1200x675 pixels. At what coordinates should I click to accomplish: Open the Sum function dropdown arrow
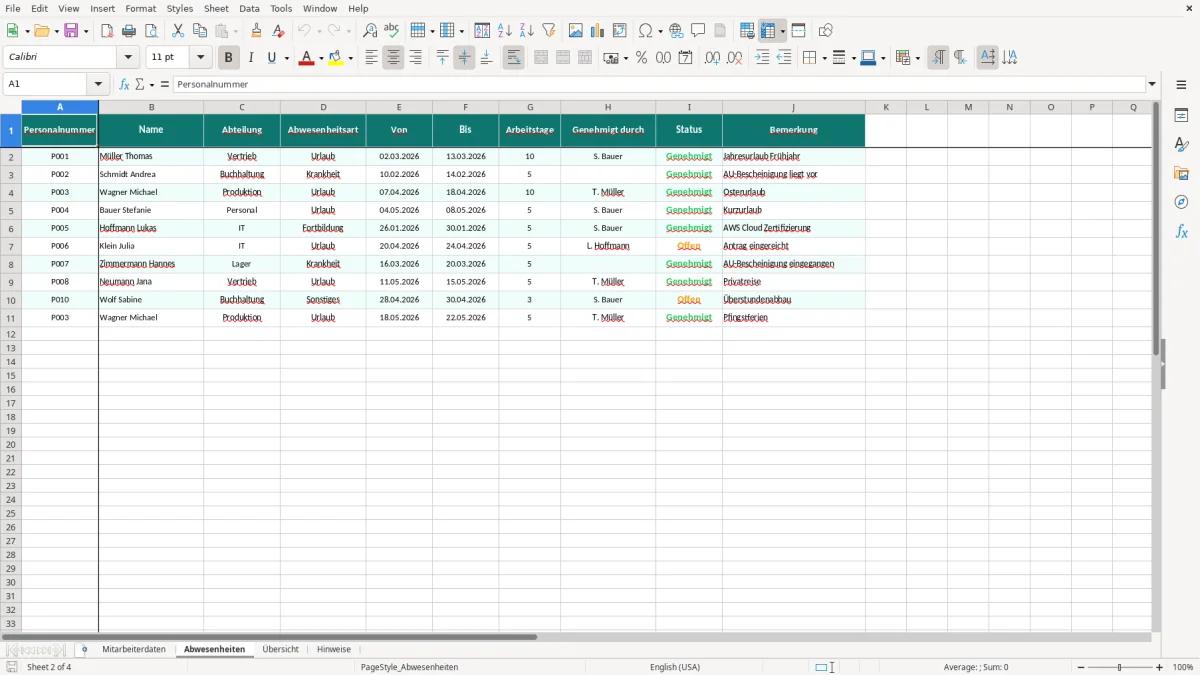click(x=152, y=85)
